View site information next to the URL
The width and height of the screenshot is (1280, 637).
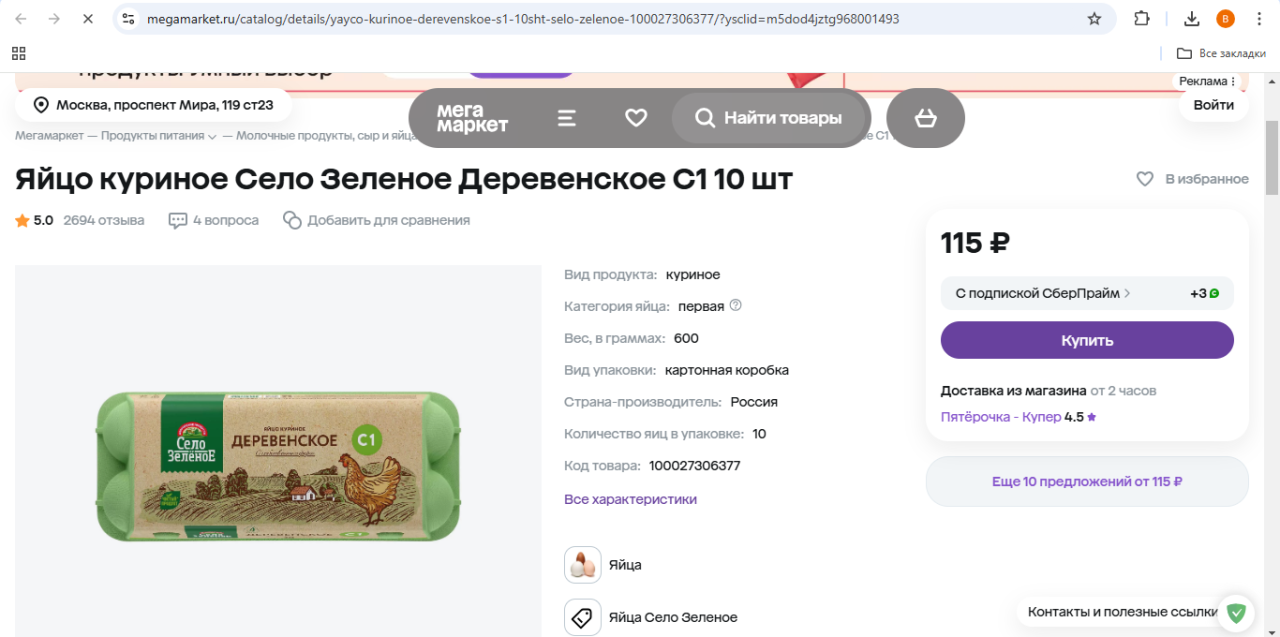[x=127, y=19]
